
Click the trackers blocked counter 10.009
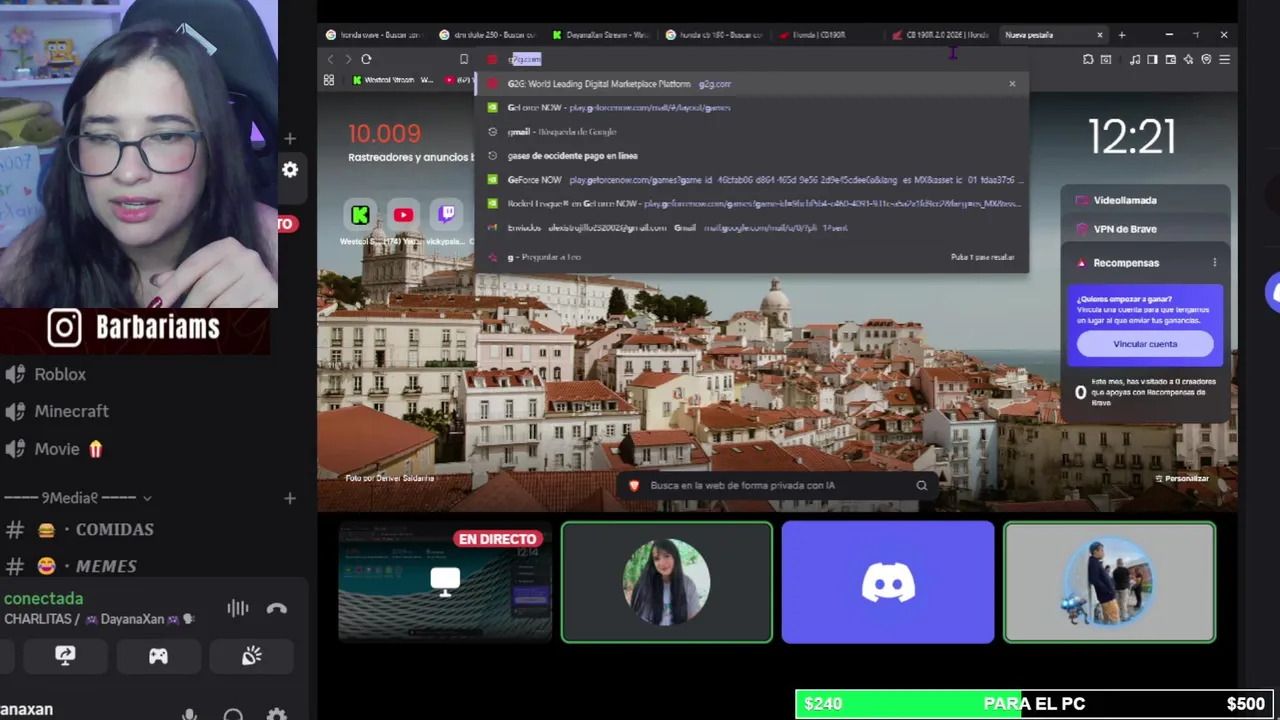(x=384, y=134)
